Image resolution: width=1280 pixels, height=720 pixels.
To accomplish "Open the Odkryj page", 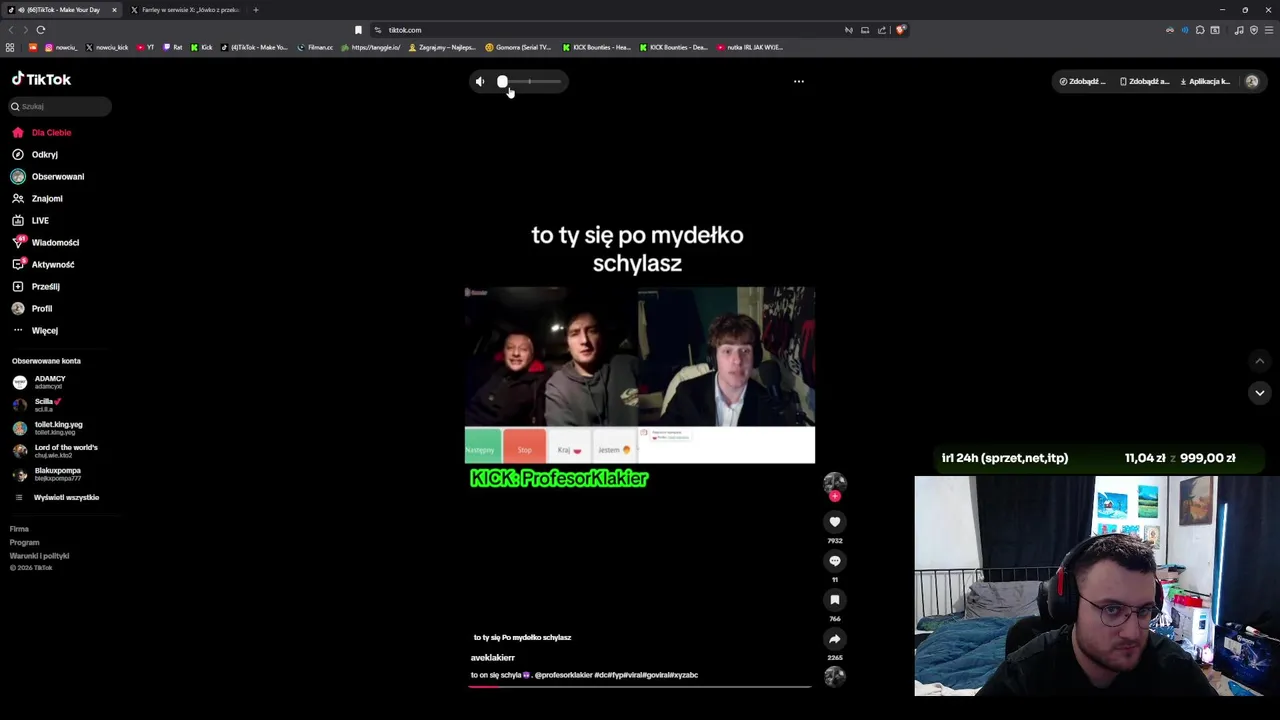I will coord(35,155).
